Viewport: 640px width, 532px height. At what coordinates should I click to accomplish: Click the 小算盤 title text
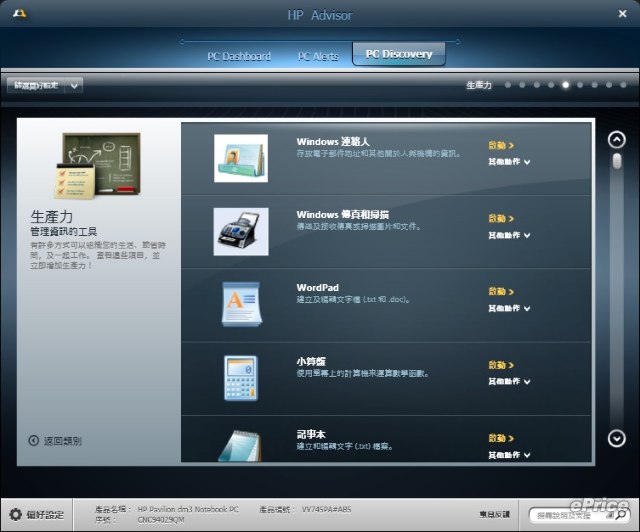coord(311,361)
